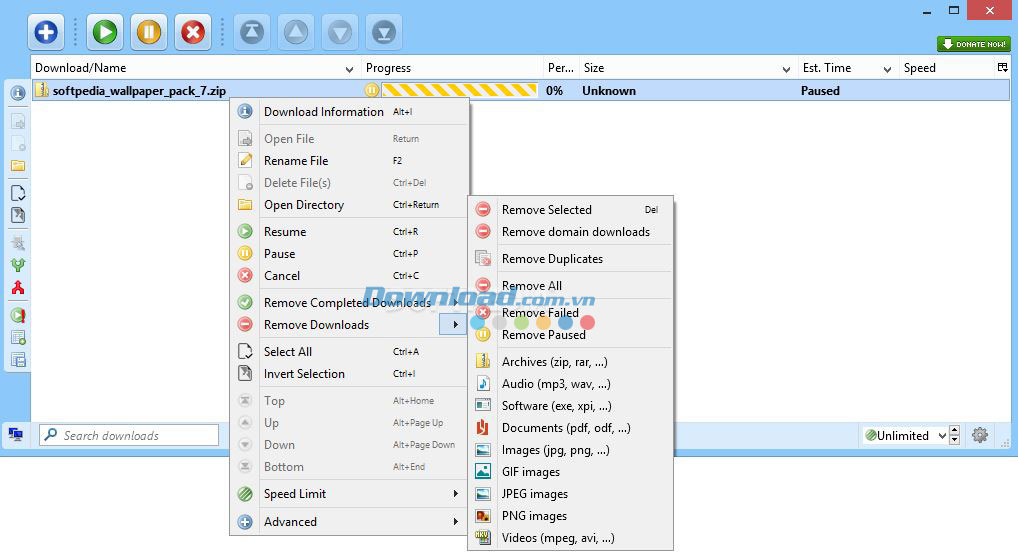Image resolution: width=1018 pixels, height=552 pixels.
Task: Click the yellow Pause toolbar button
Action: click(x=149, y=32)
